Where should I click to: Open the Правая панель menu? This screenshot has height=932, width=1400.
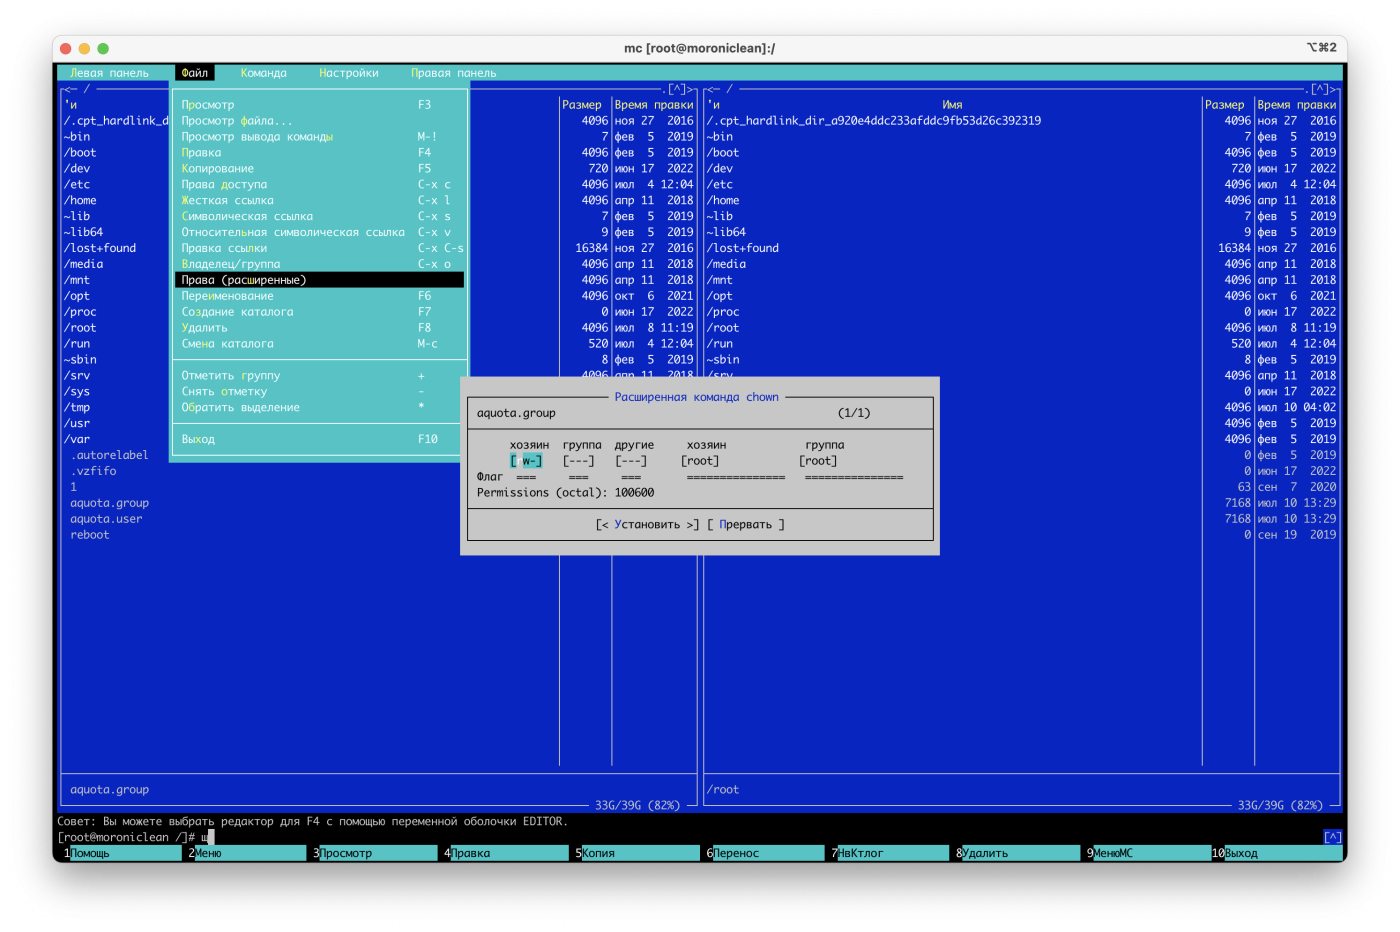(x=454, y=73)
